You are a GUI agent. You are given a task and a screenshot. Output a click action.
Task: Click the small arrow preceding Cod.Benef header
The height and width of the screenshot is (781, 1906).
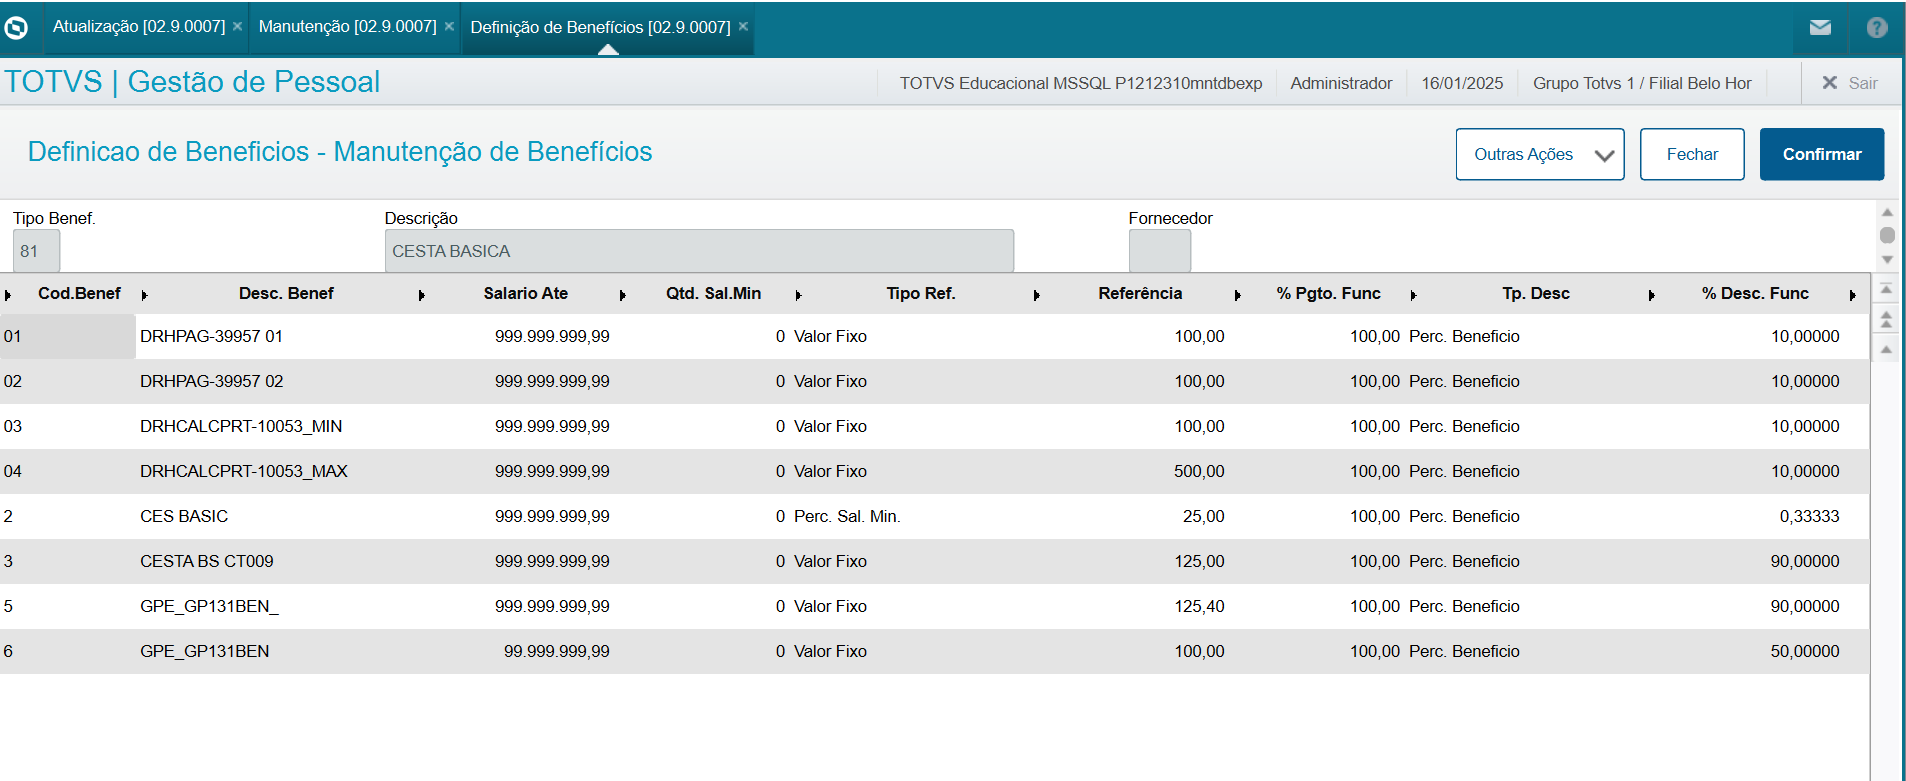8,295
